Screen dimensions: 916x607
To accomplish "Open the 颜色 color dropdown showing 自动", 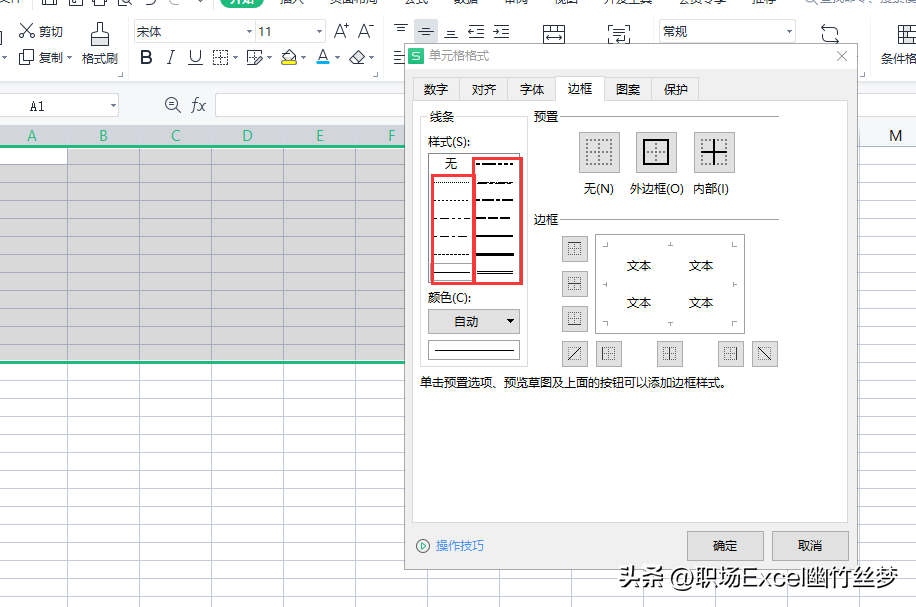I will (473, 321).
